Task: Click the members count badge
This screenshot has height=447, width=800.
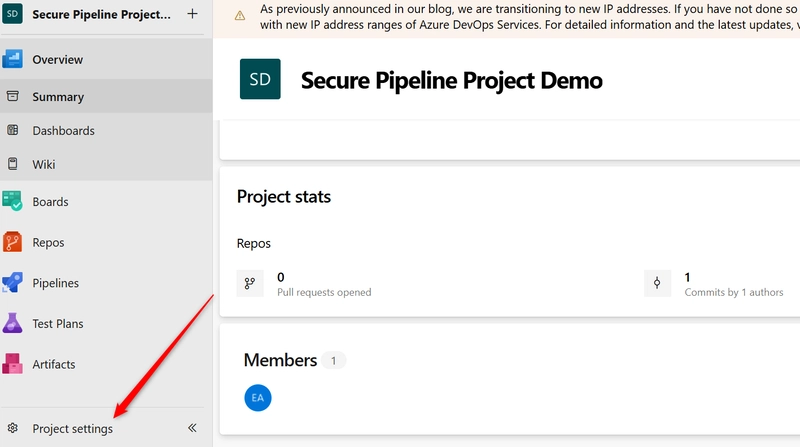Action: pyautogui.click(x=334, y=361)
